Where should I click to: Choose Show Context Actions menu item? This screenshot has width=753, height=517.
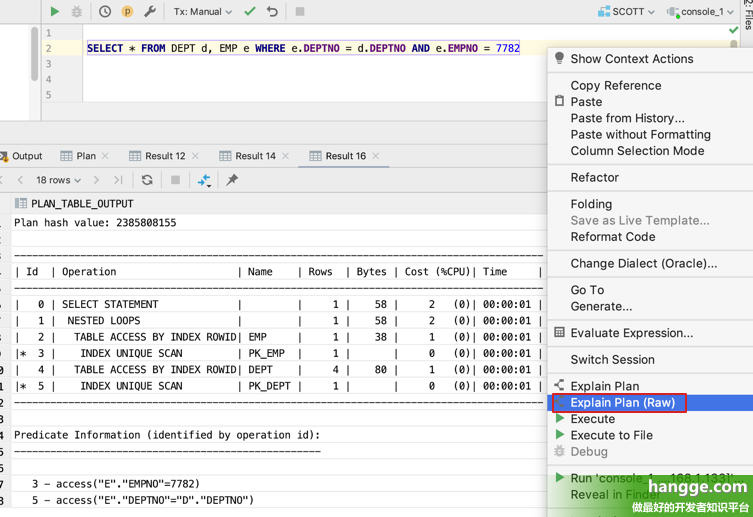(650, 59)
